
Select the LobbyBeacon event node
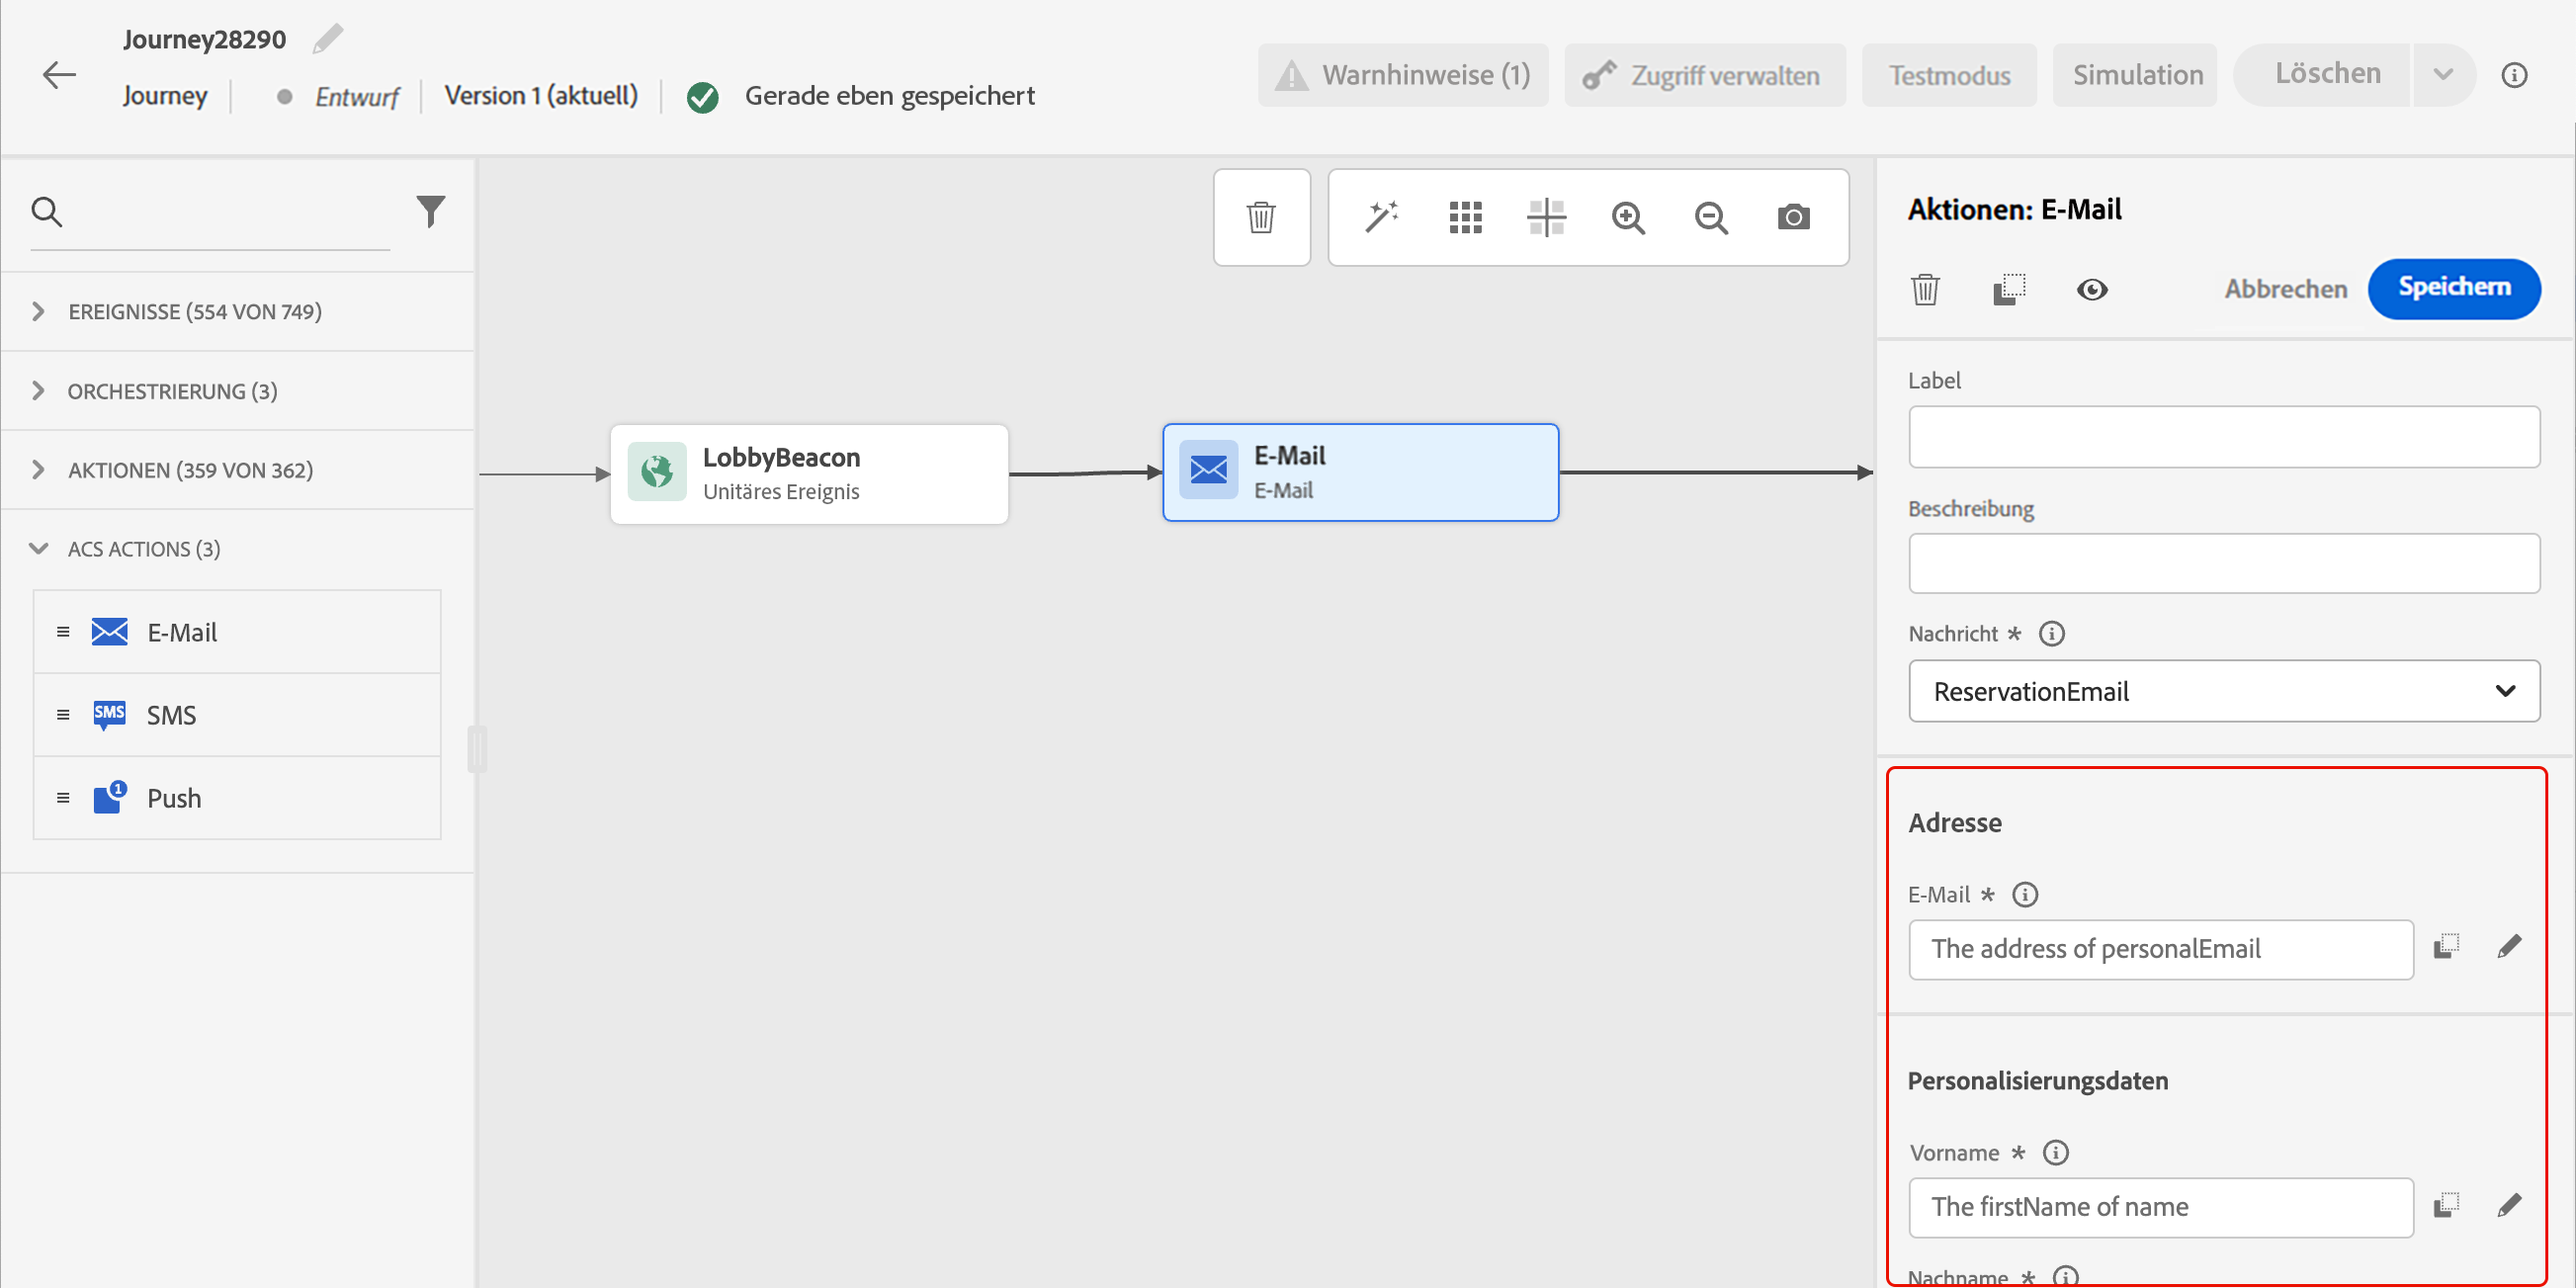click(x=809, y=474)
